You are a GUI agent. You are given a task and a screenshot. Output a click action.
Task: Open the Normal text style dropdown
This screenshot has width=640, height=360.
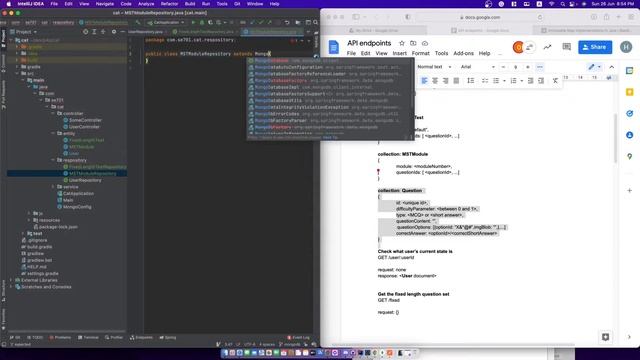coord(434,67)
